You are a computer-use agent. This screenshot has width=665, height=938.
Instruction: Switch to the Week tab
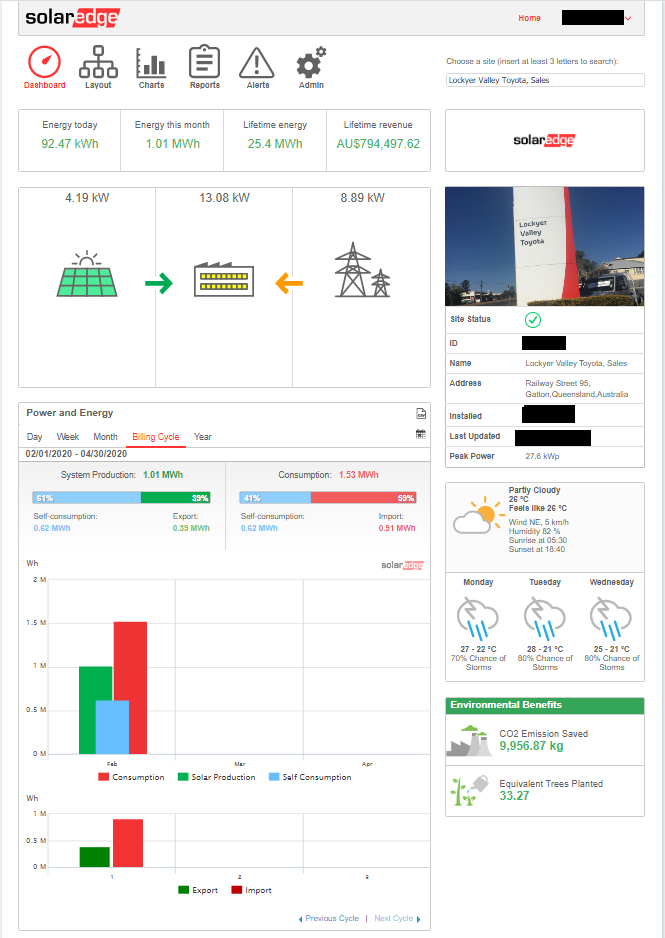pos(68,437)
